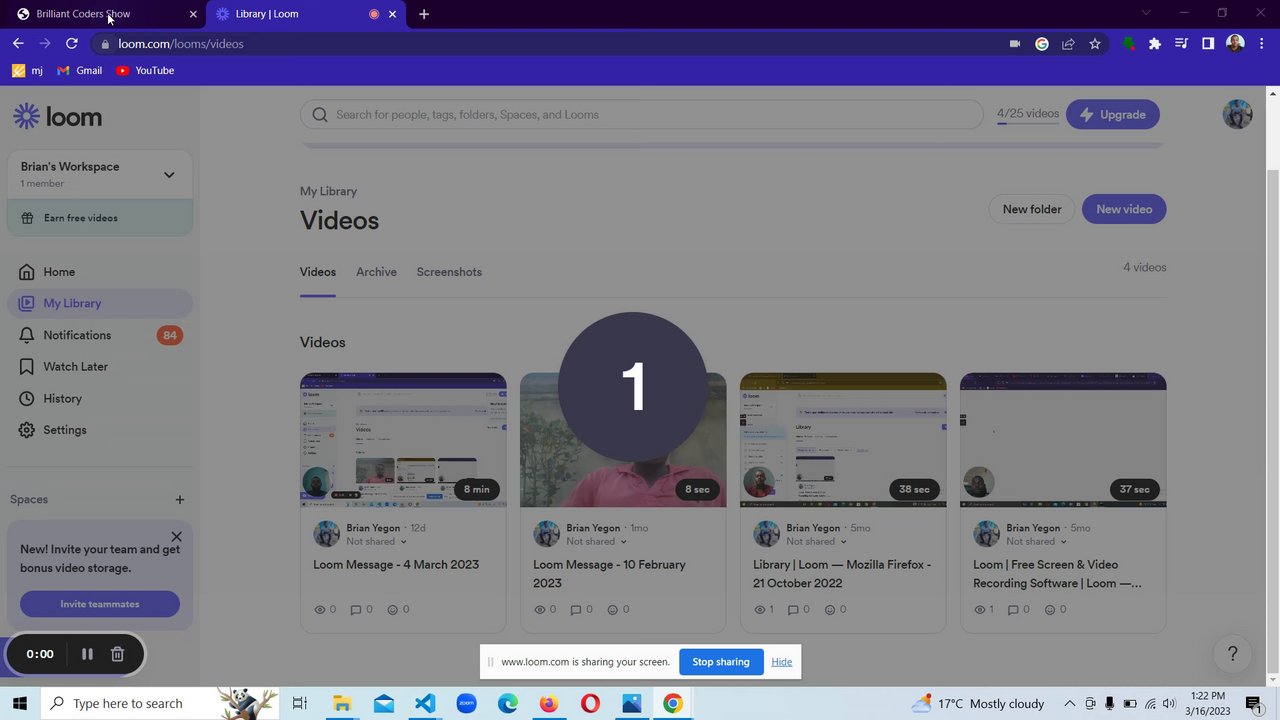Open Not shared dropdown on Loom Message - 10 February 2023

click(597, 542)
